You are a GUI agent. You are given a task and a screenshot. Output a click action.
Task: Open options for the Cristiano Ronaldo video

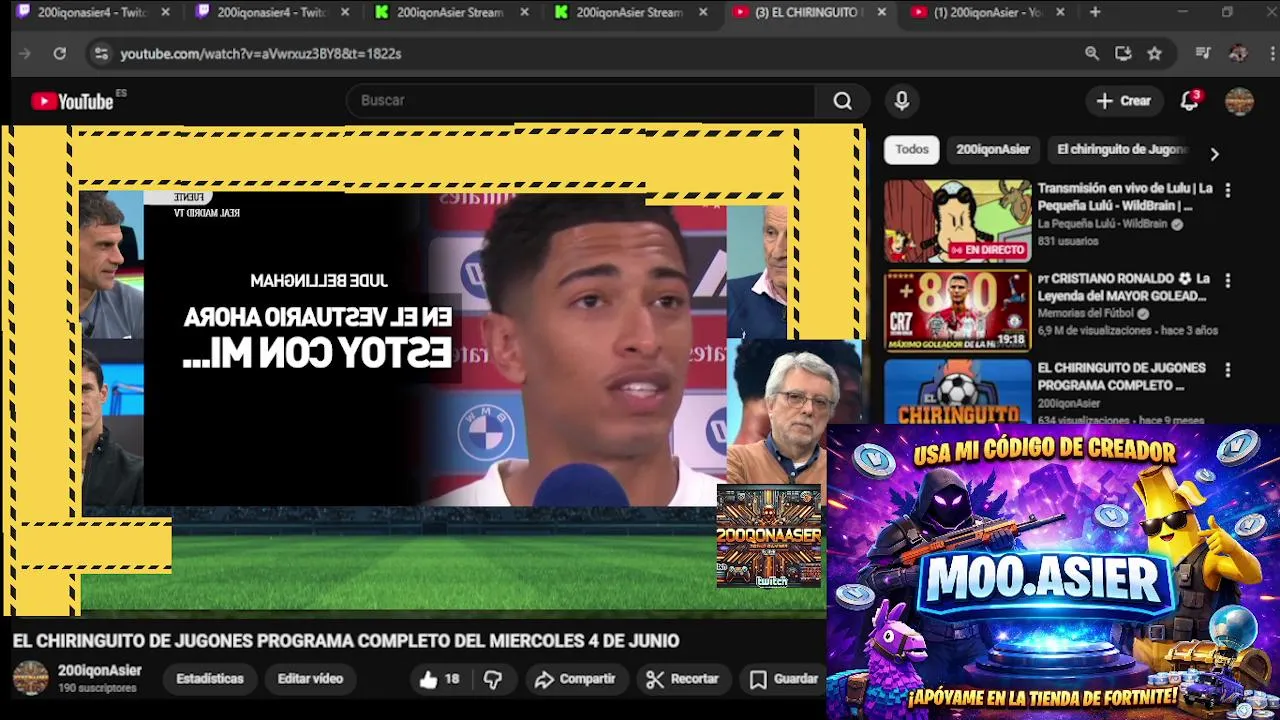pyautogui.click(x=1228, y=281)
